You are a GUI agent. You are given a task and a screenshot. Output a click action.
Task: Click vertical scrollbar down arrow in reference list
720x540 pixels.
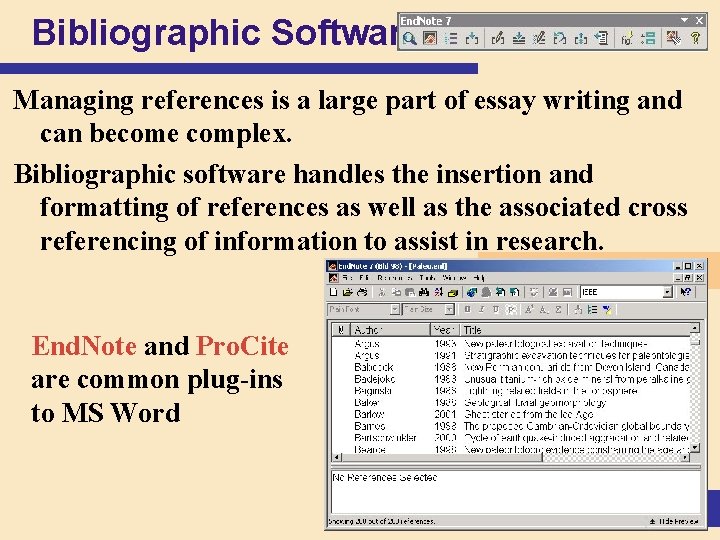(695, 447)
